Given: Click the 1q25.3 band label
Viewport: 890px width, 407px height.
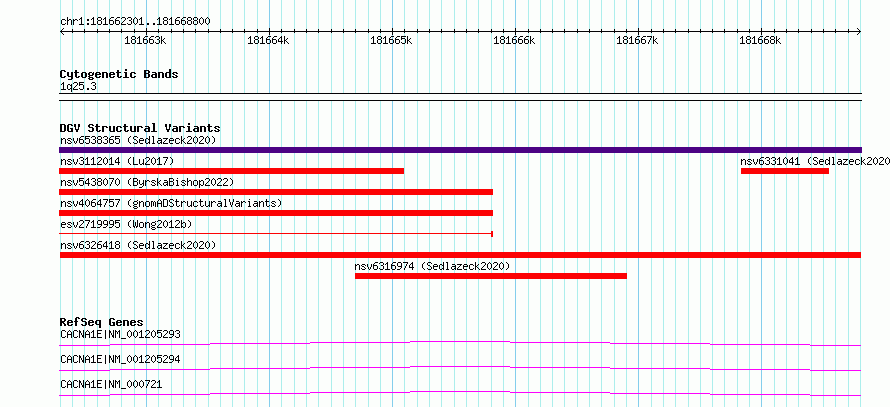Looking at the screenshot, I should [77, 87].
